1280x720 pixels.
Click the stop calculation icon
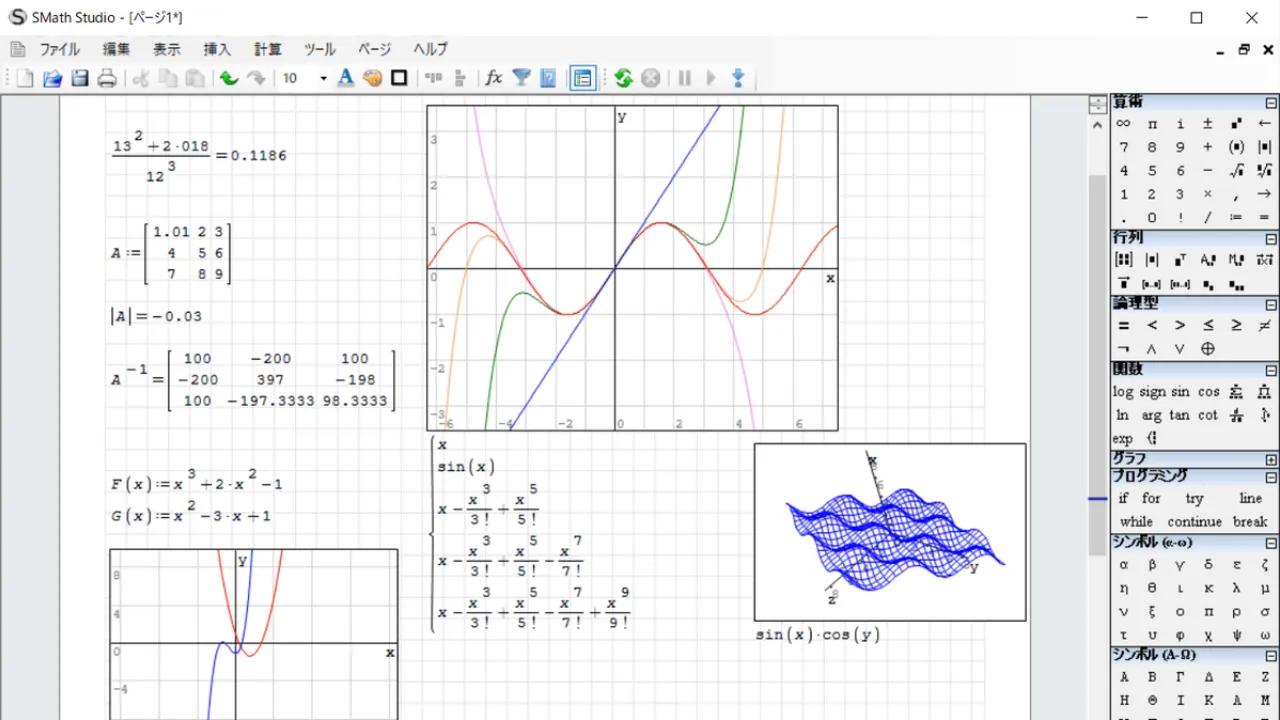coord(651,78)
